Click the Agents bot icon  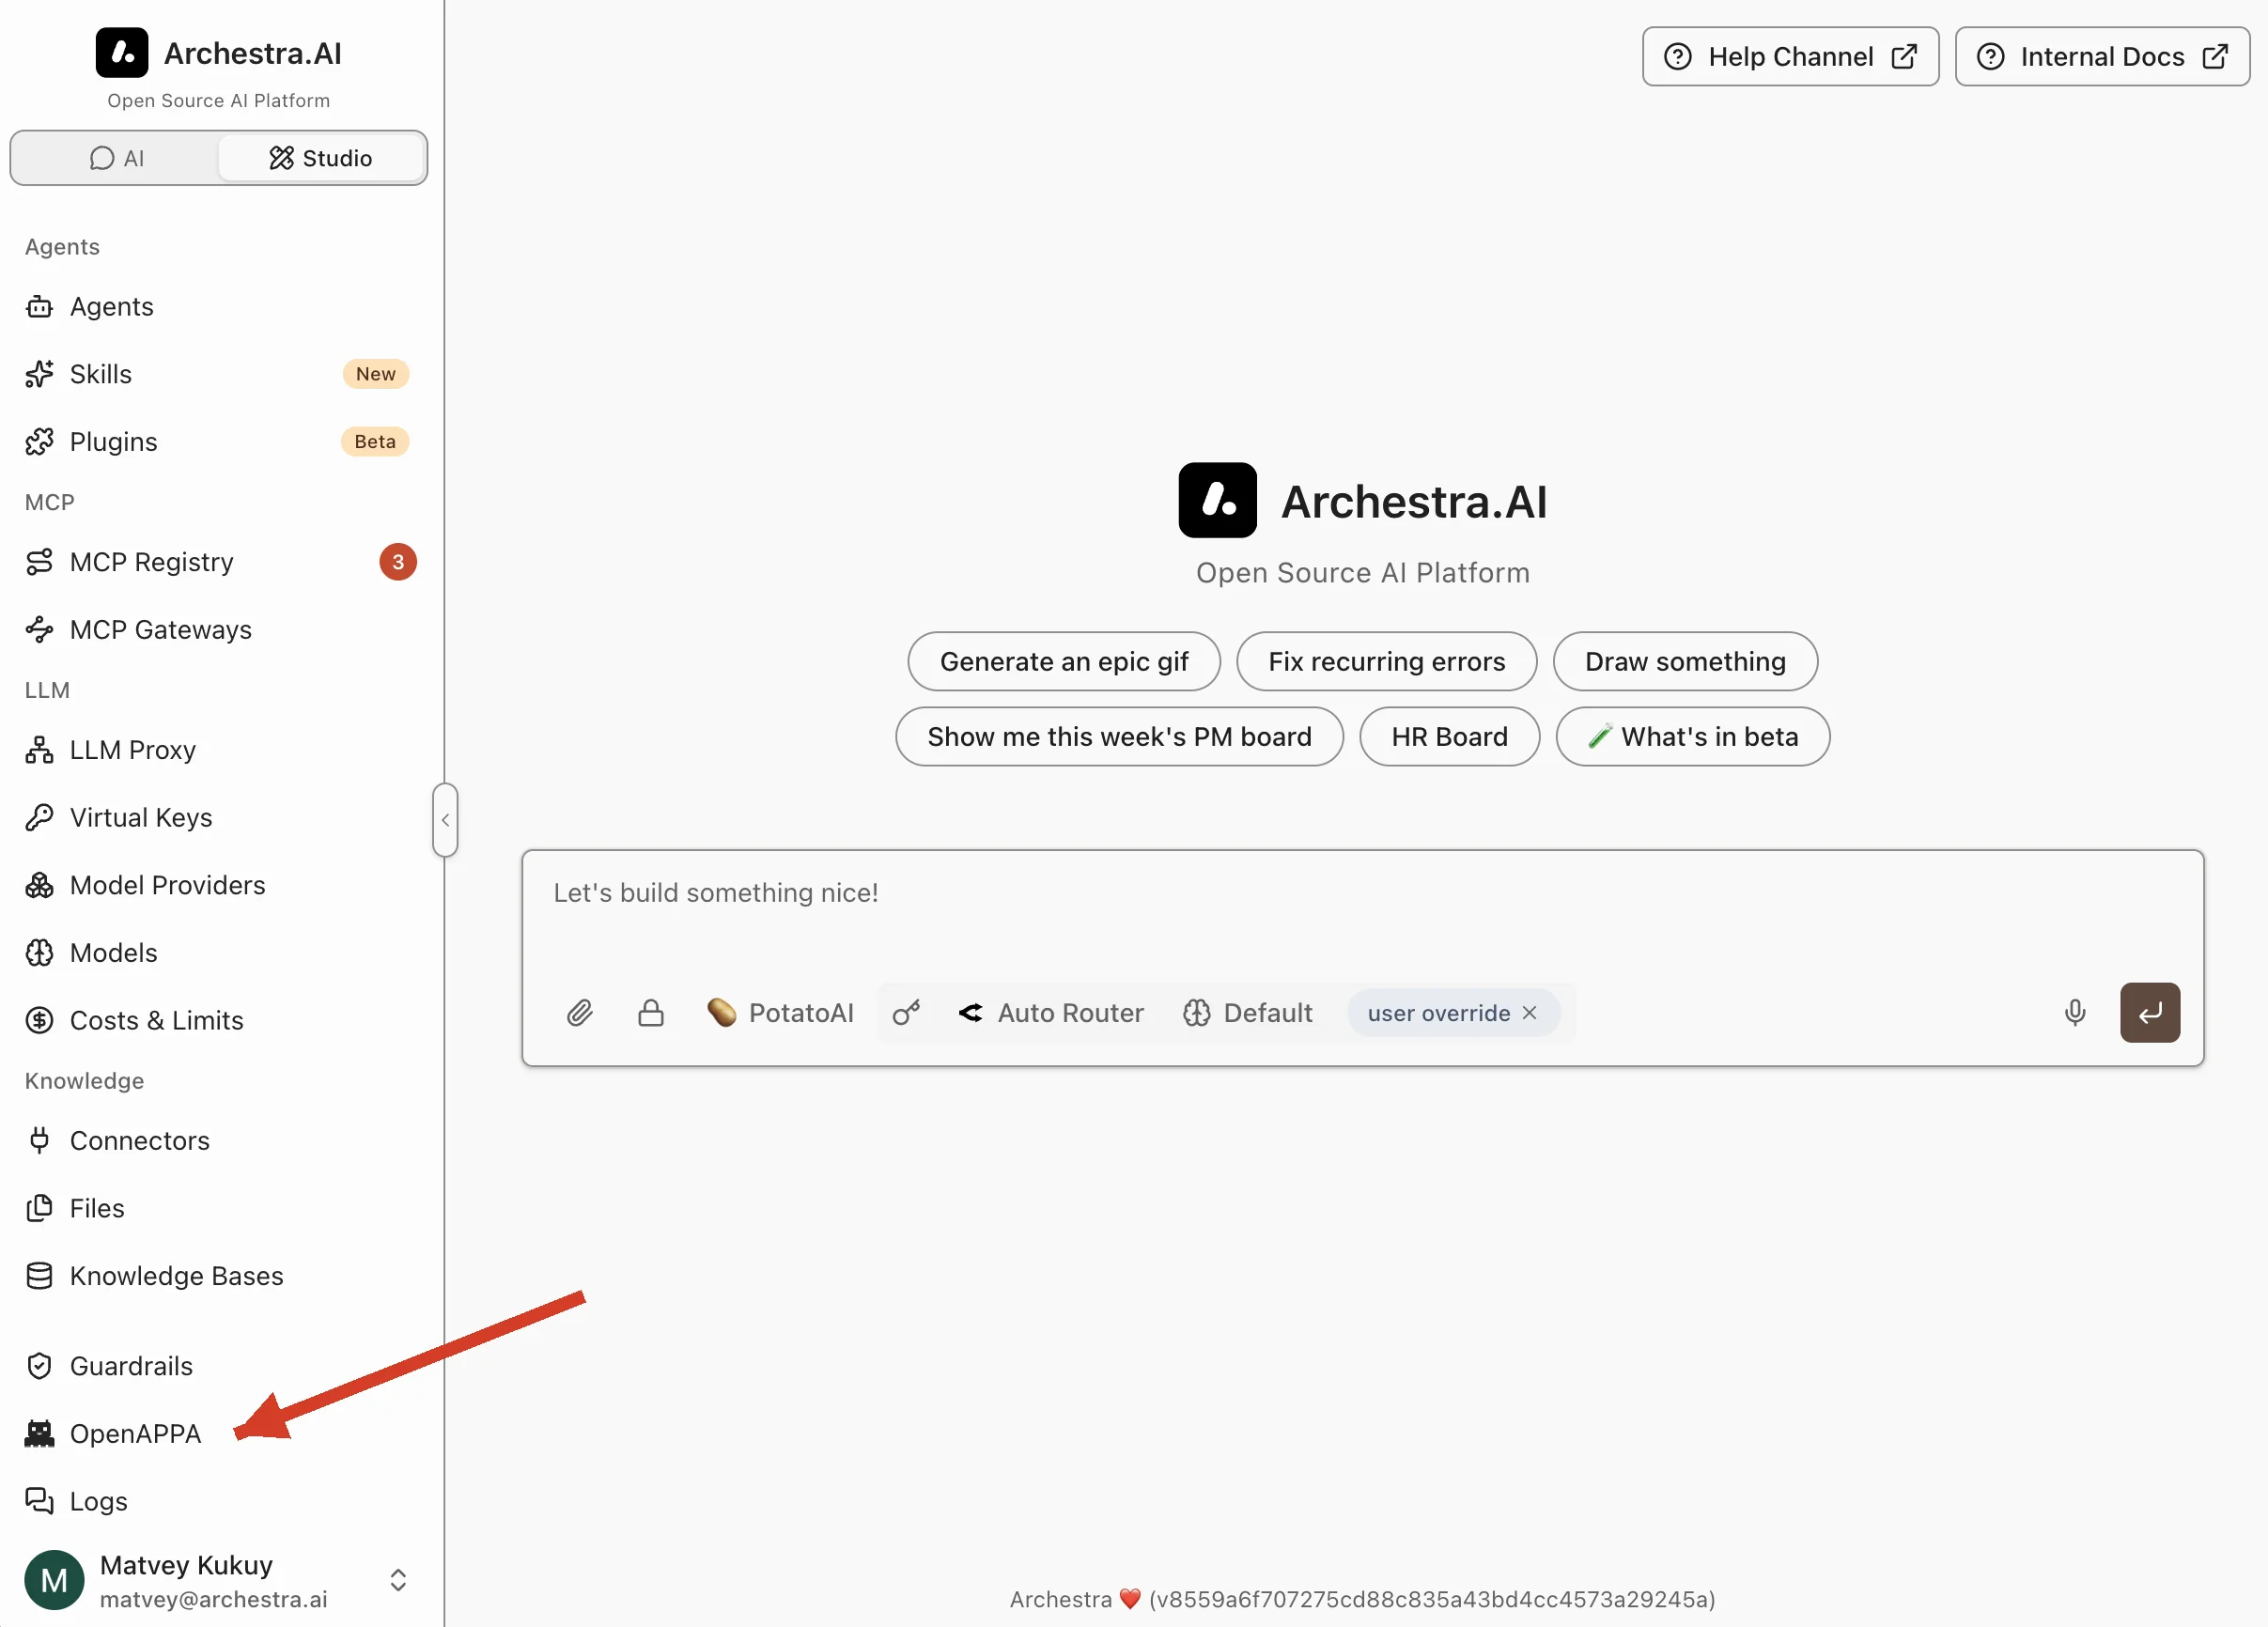39,306
